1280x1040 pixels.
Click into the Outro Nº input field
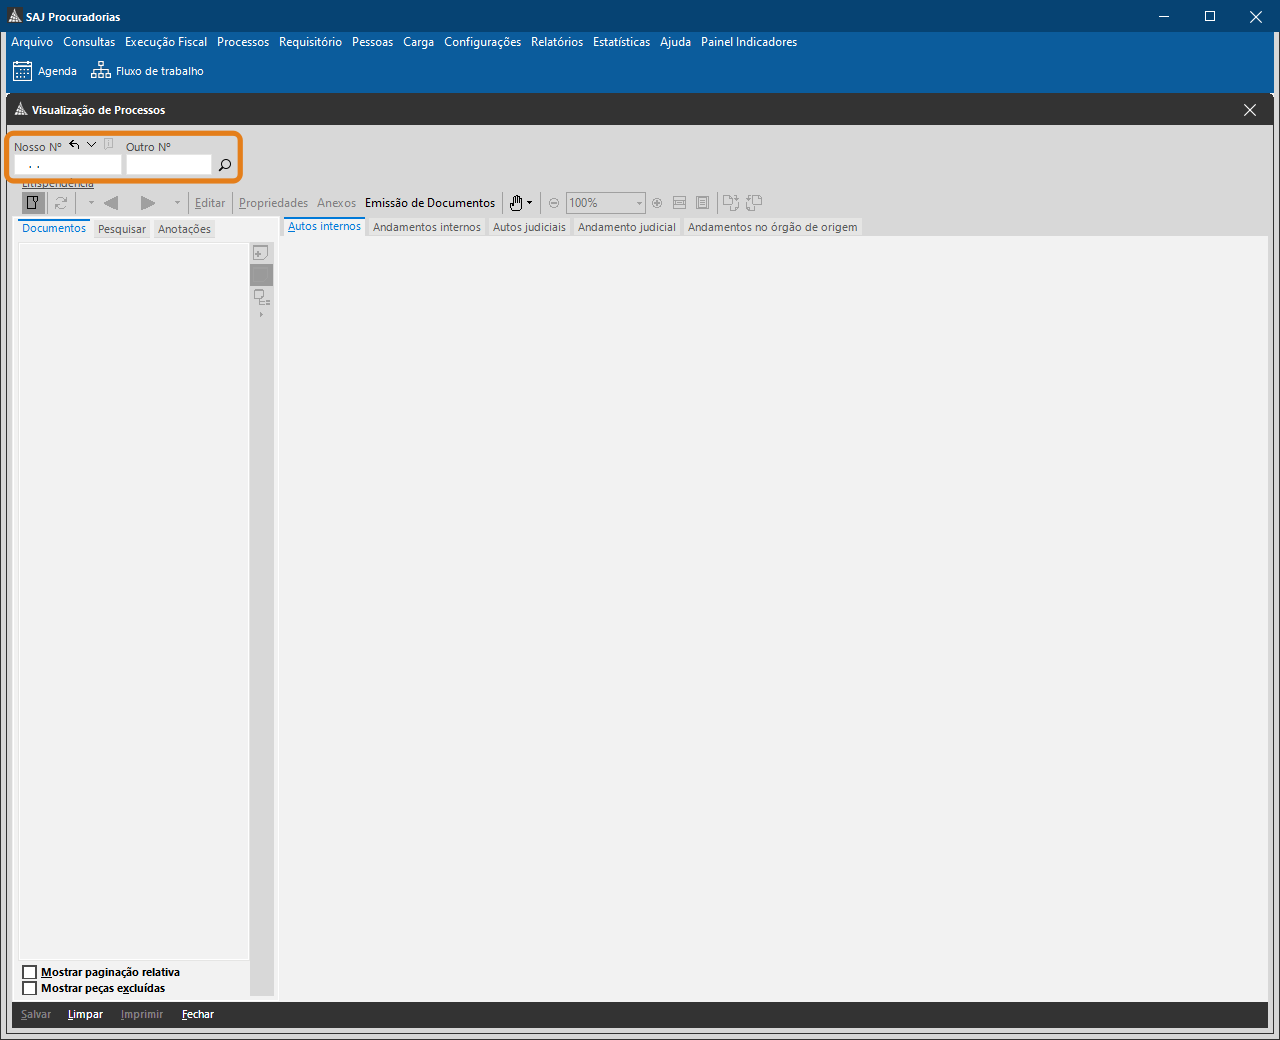tap(168, 165)
